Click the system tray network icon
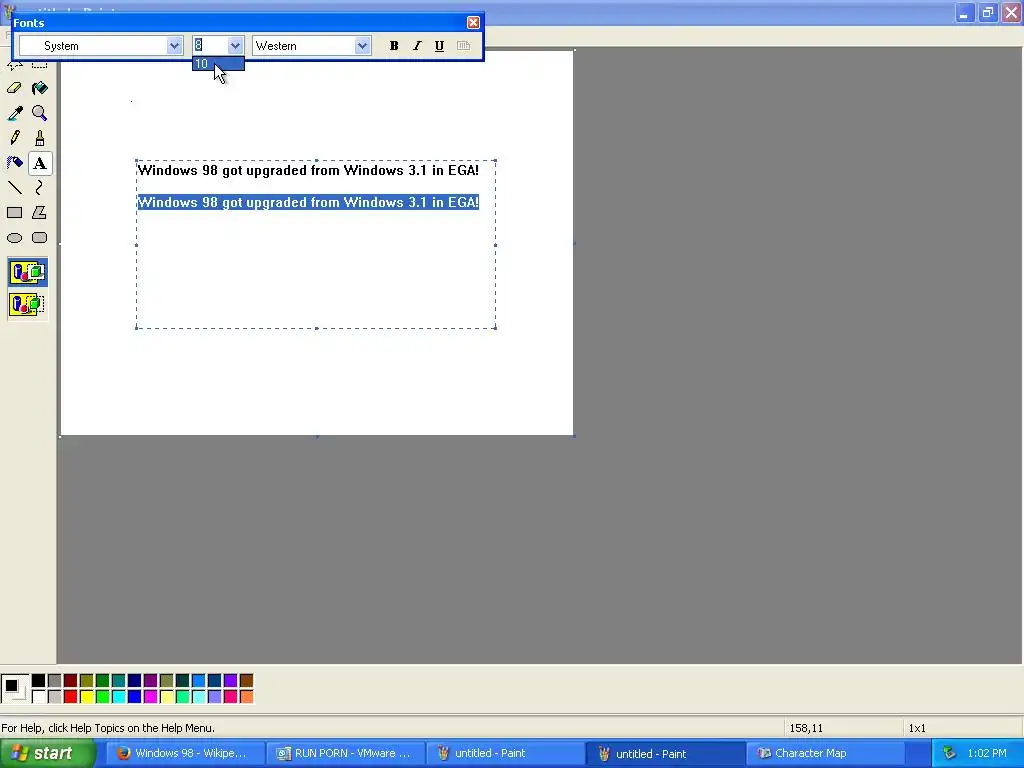 [x=950, y=753]
